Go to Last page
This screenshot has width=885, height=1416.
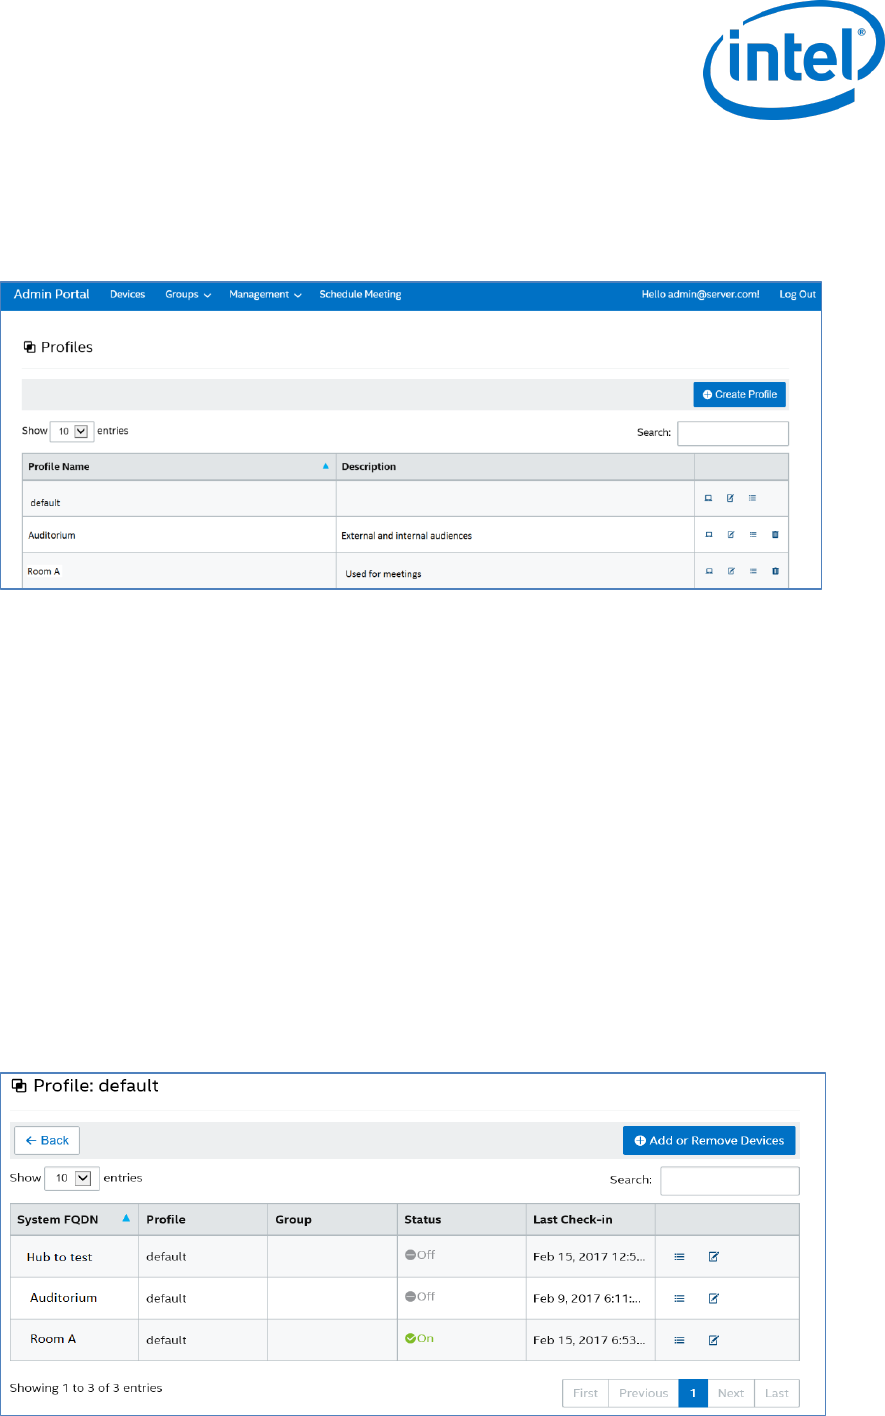pos(777,1393)
